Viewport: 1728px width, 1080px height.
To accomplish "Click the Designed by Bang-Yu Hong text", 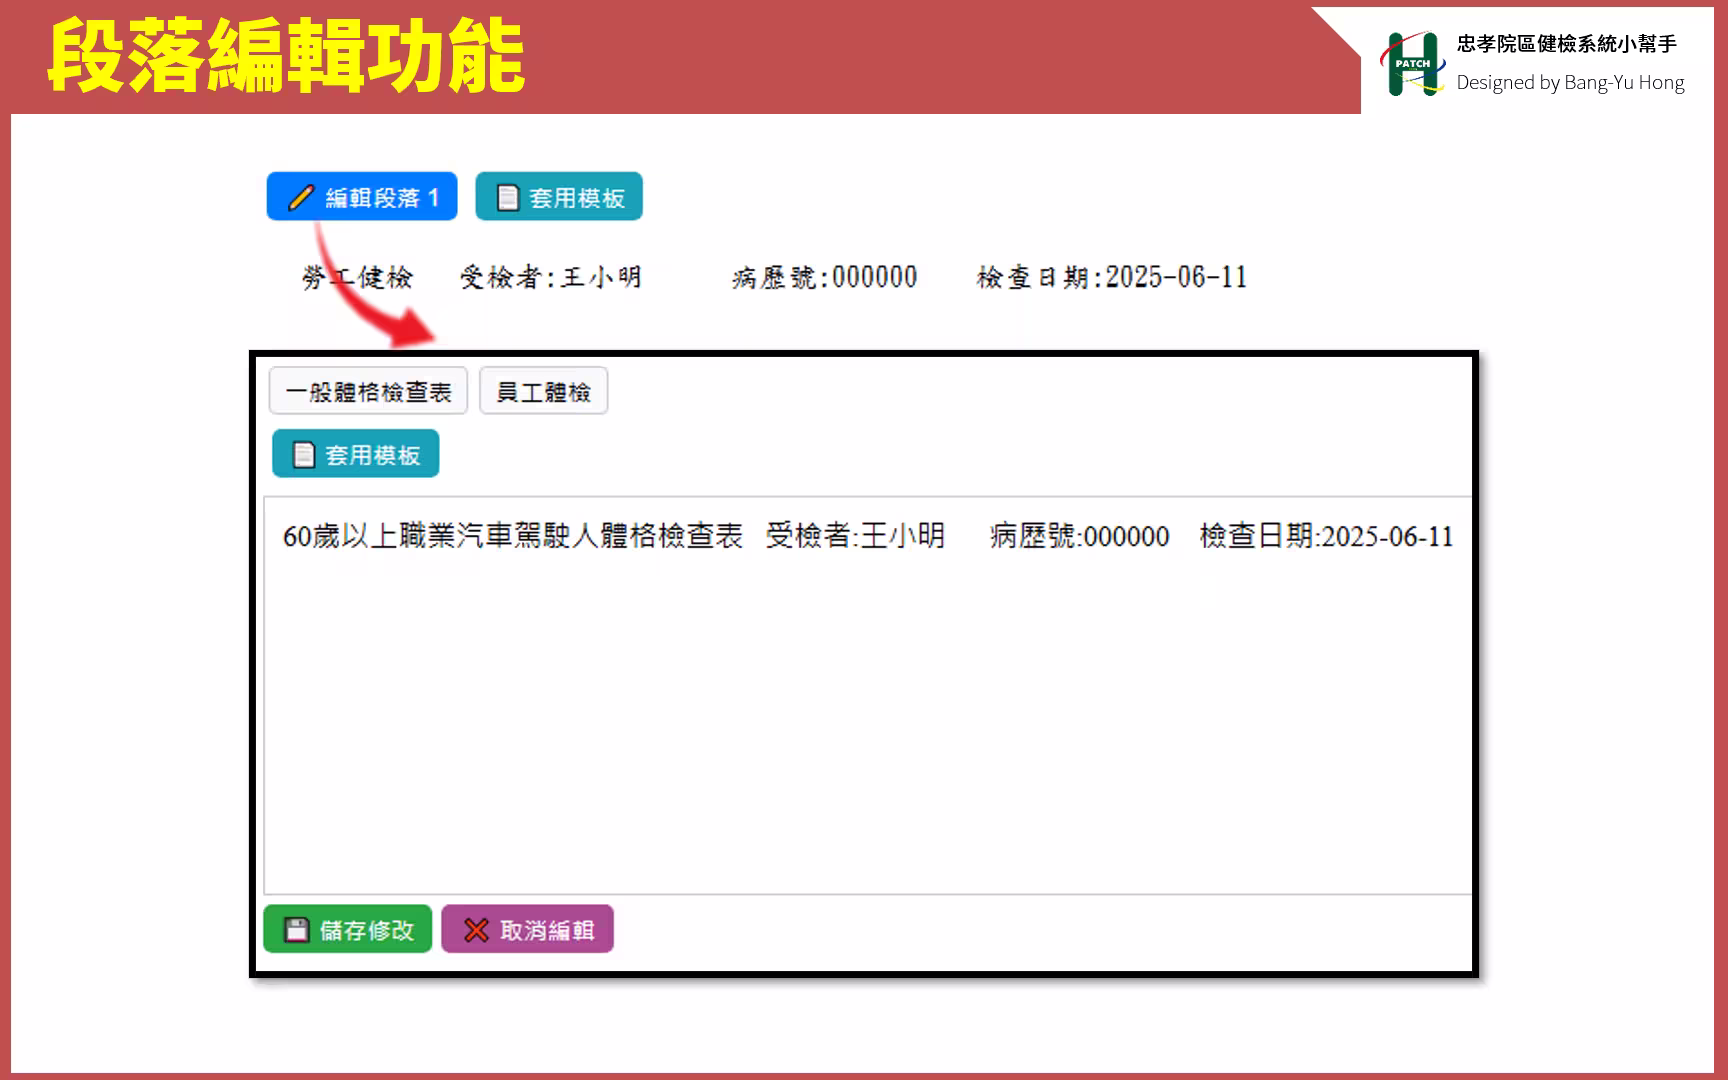I will 1570,83.
